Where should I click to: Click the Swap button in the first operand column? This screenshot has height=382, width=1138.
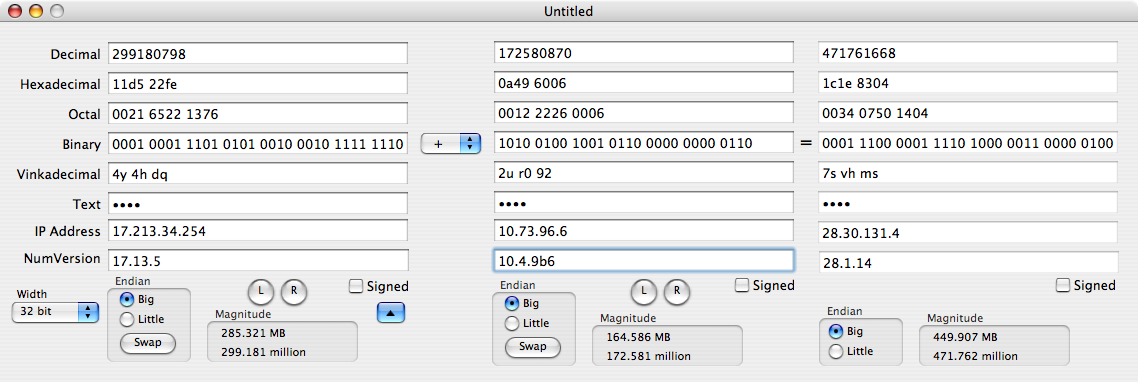148,343
